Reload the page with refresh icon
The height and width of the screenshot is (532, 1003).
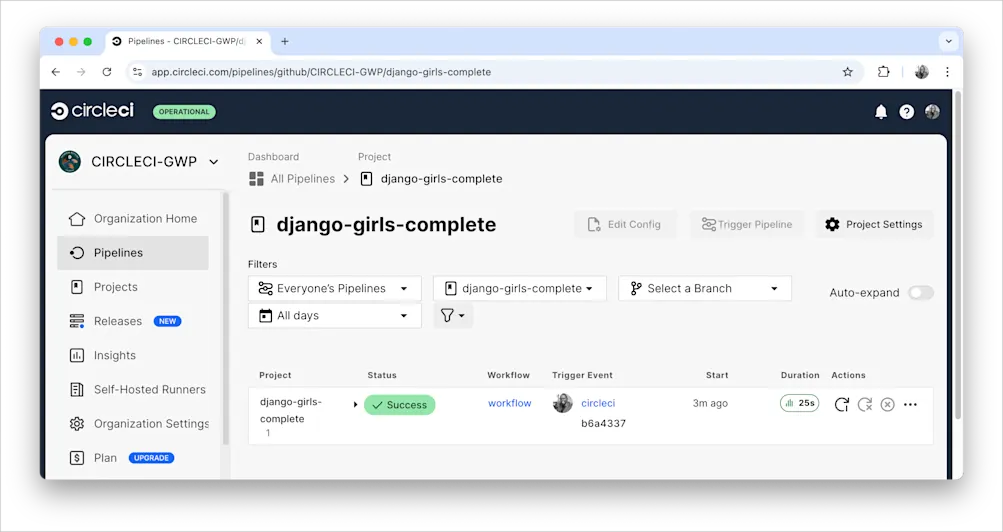click(x=107, y=72)
